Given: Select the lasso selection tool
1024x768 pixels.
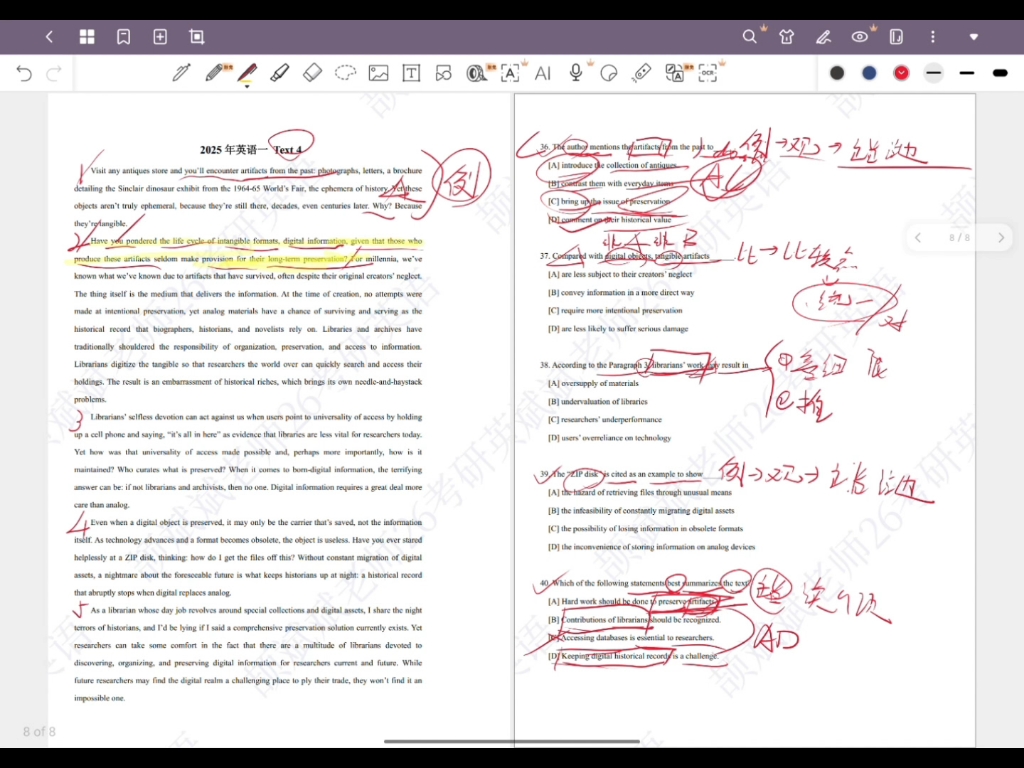Looking at the screenshot, I should [345, 72].
